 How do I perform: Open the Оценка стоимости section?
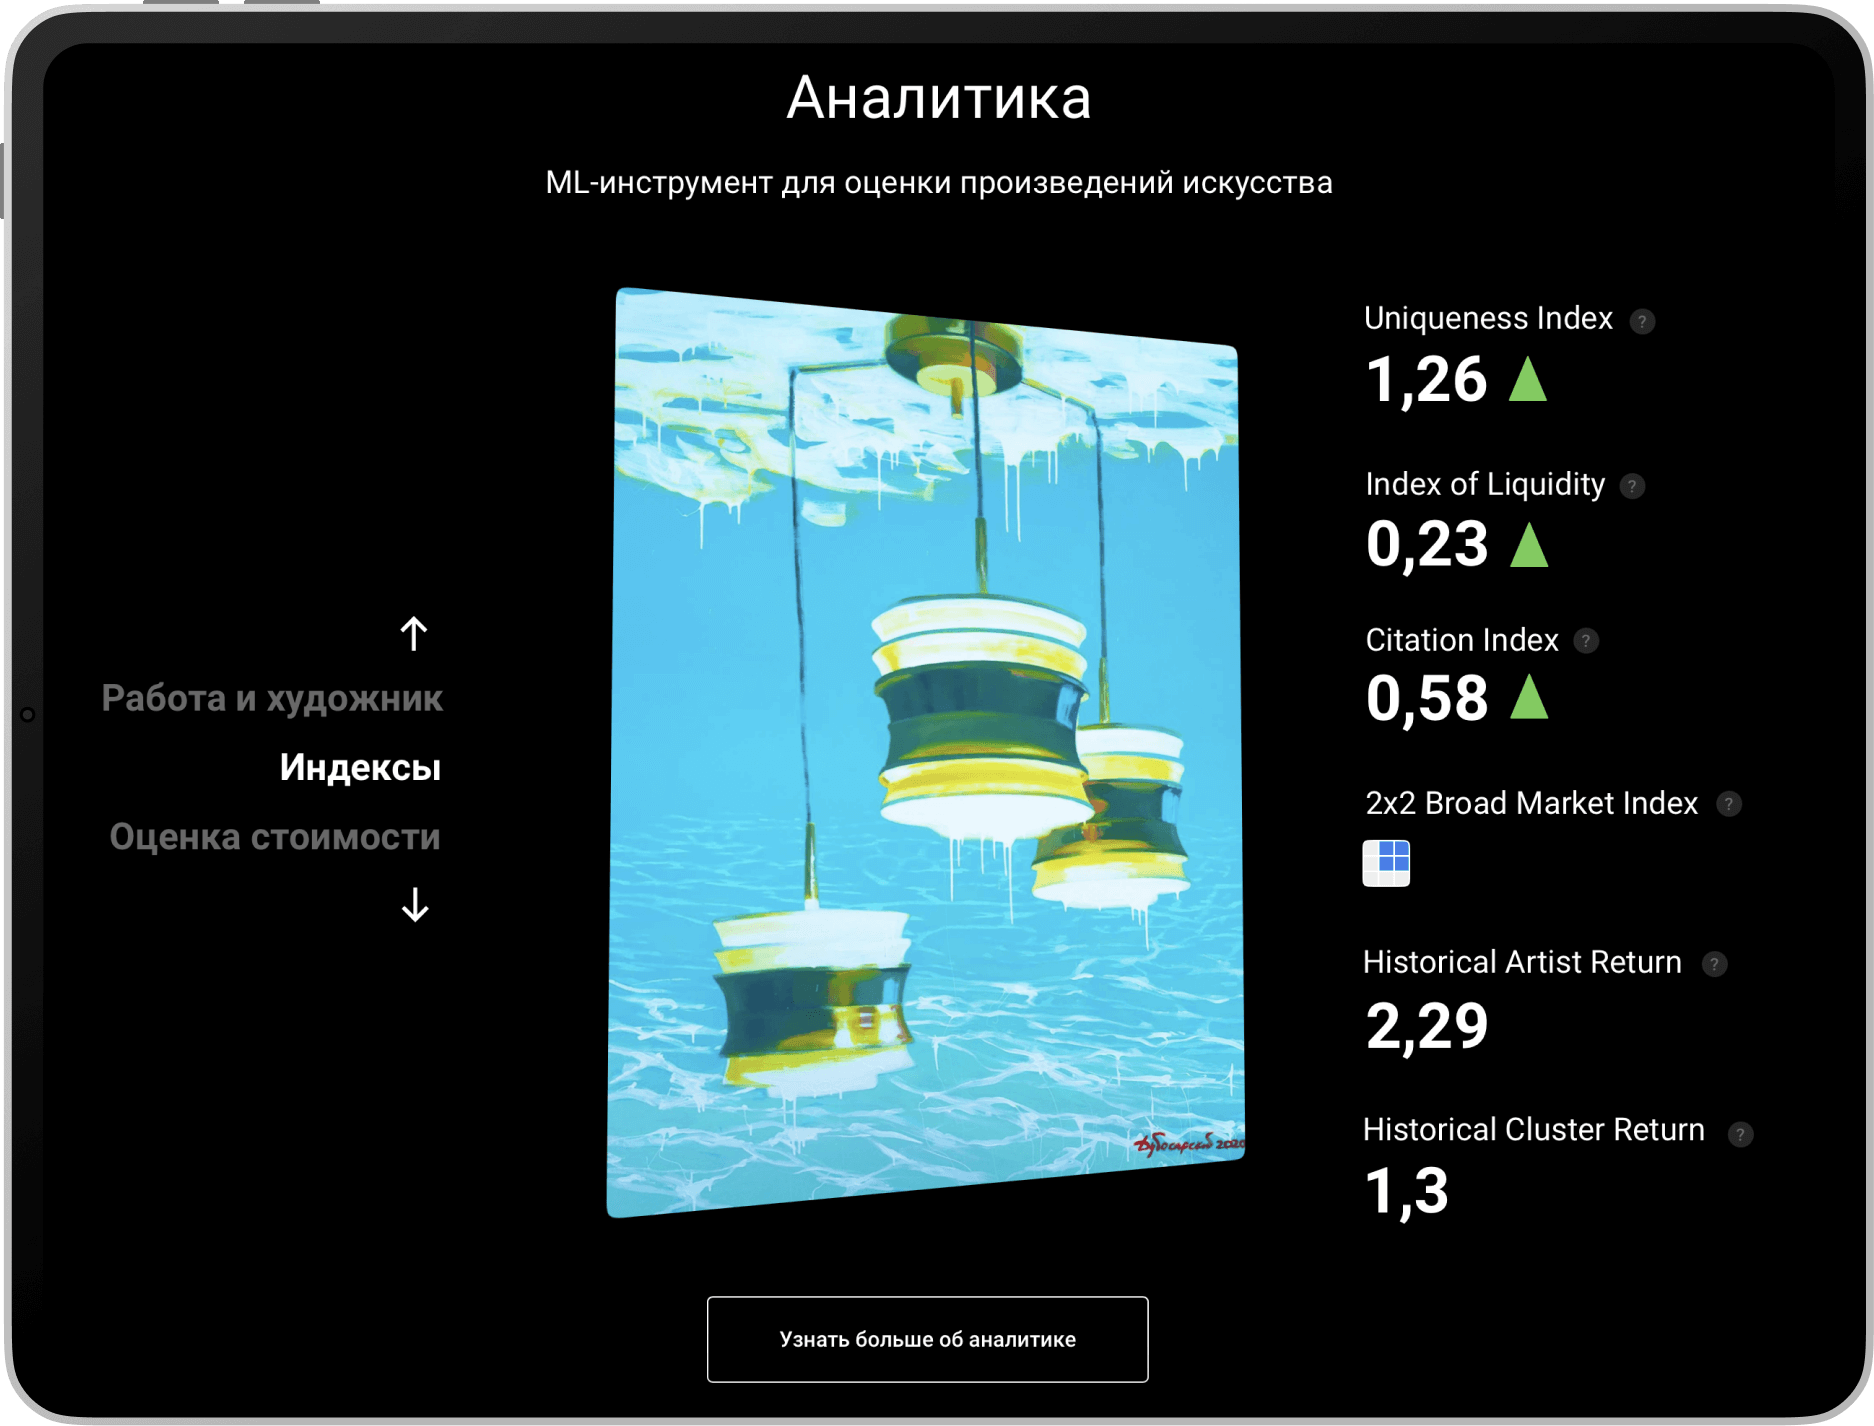coord(275,836)
